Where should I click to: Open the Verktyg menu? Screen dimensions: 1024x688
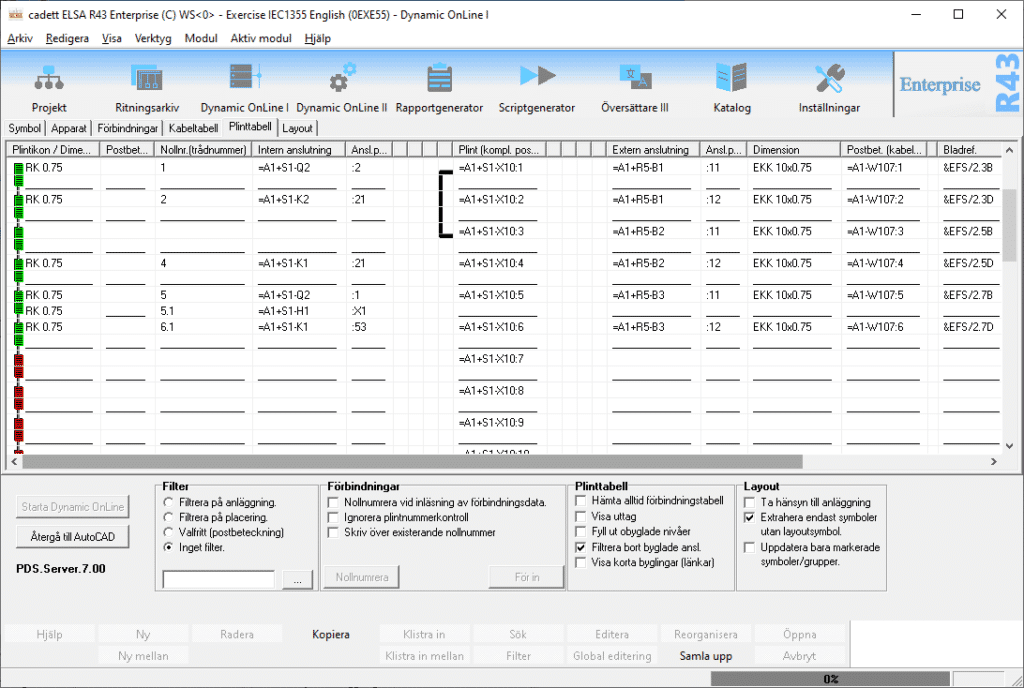click(153, 38)
